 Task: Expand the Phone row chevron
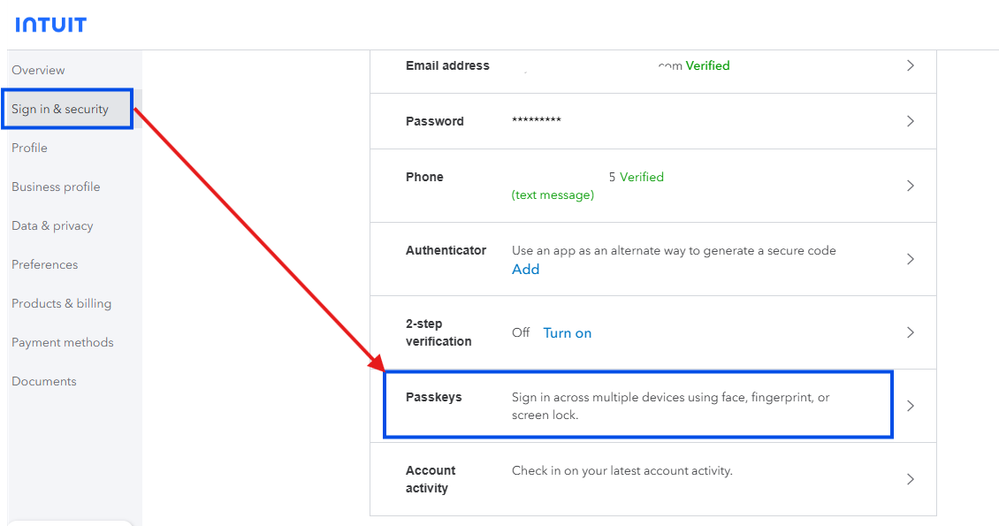[x=910, y=186]
